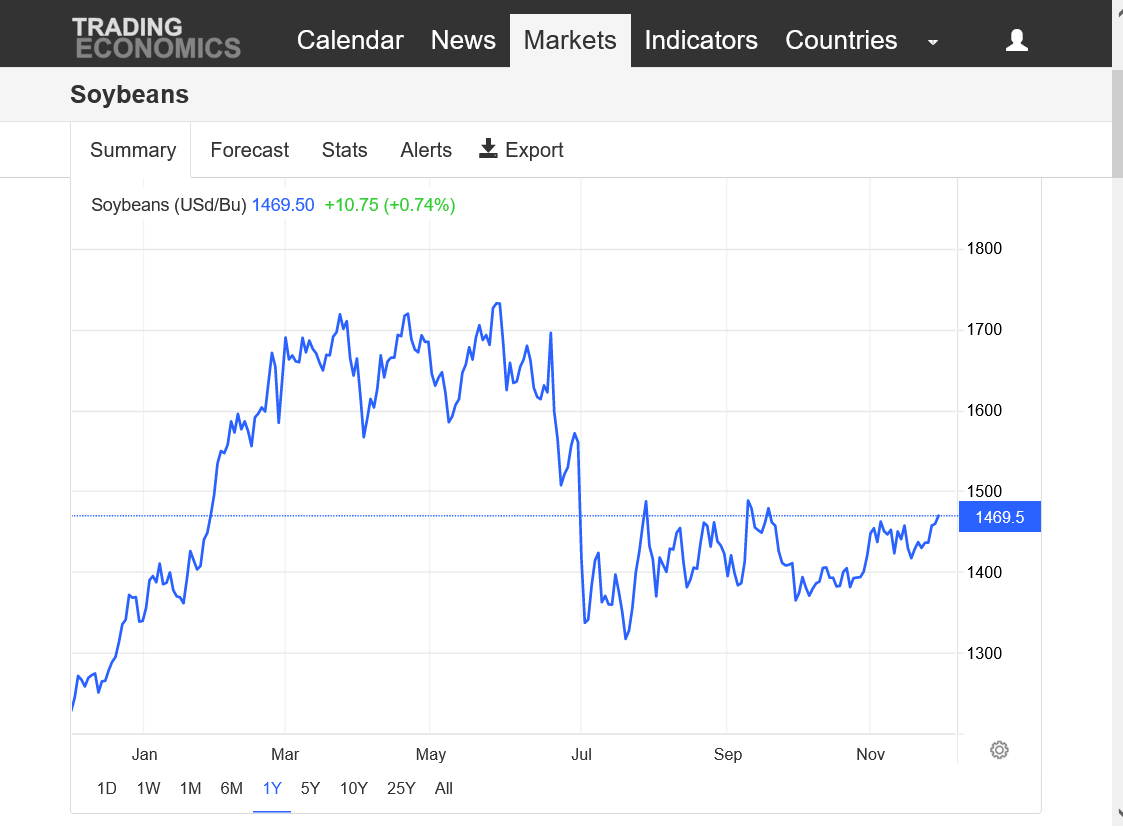The width and height of the screenshot is (1123, 834).
Task: Open the Indicators menu
Action: pyautogui.click(x=700, y=40)
